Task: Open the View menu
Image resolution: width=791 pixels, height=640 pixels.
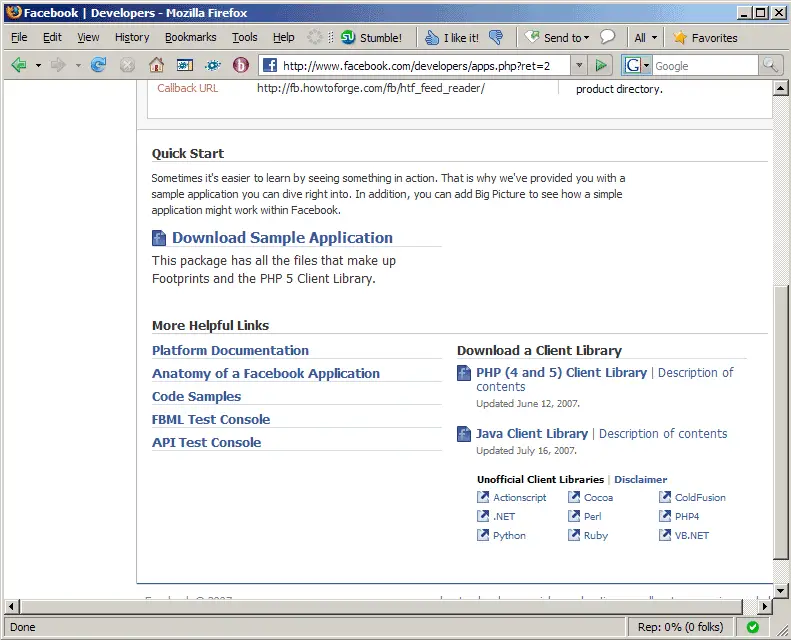Action: click(88, 37)
